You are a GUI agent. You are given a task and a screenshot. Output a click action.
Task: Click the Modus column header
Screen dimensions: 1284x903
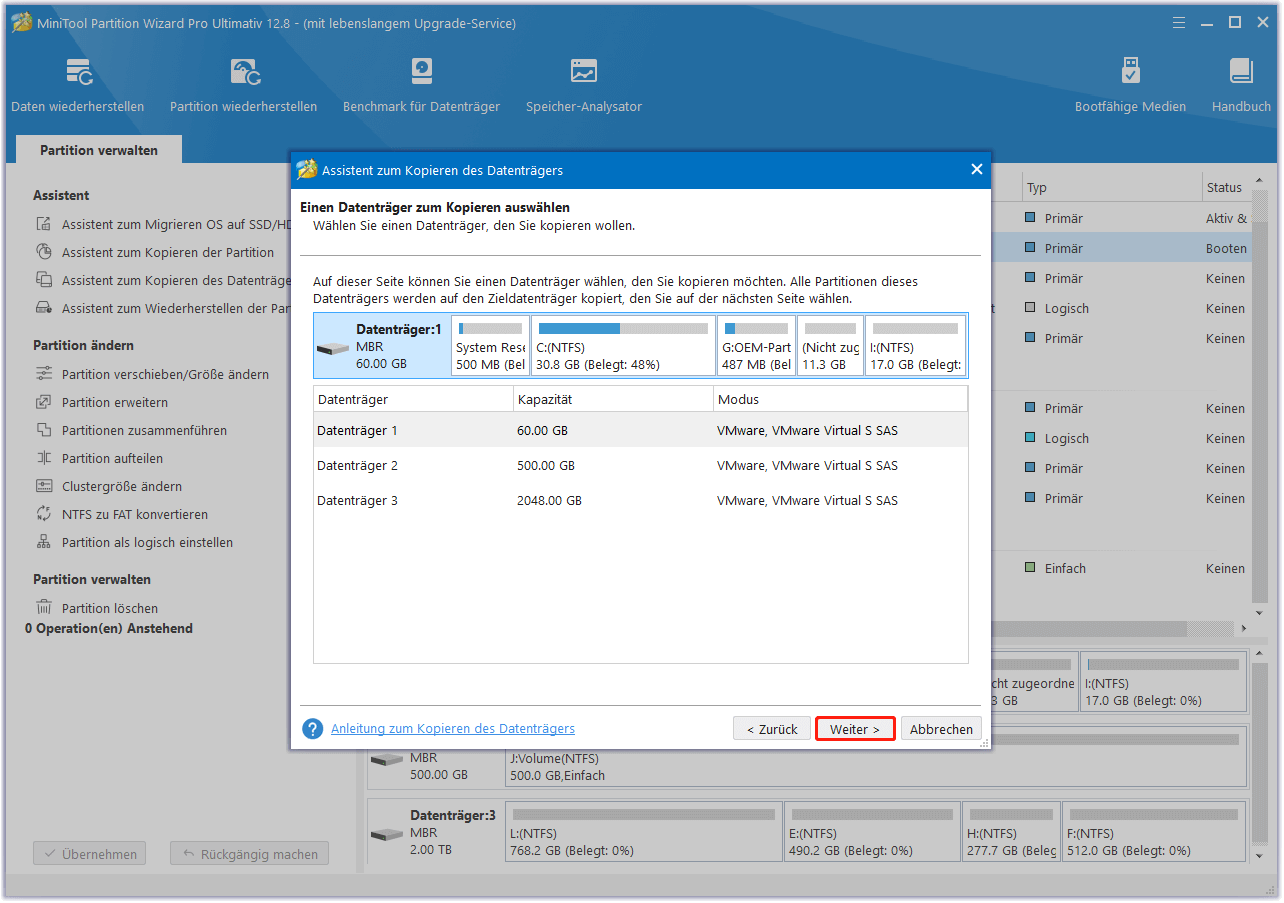840,399
